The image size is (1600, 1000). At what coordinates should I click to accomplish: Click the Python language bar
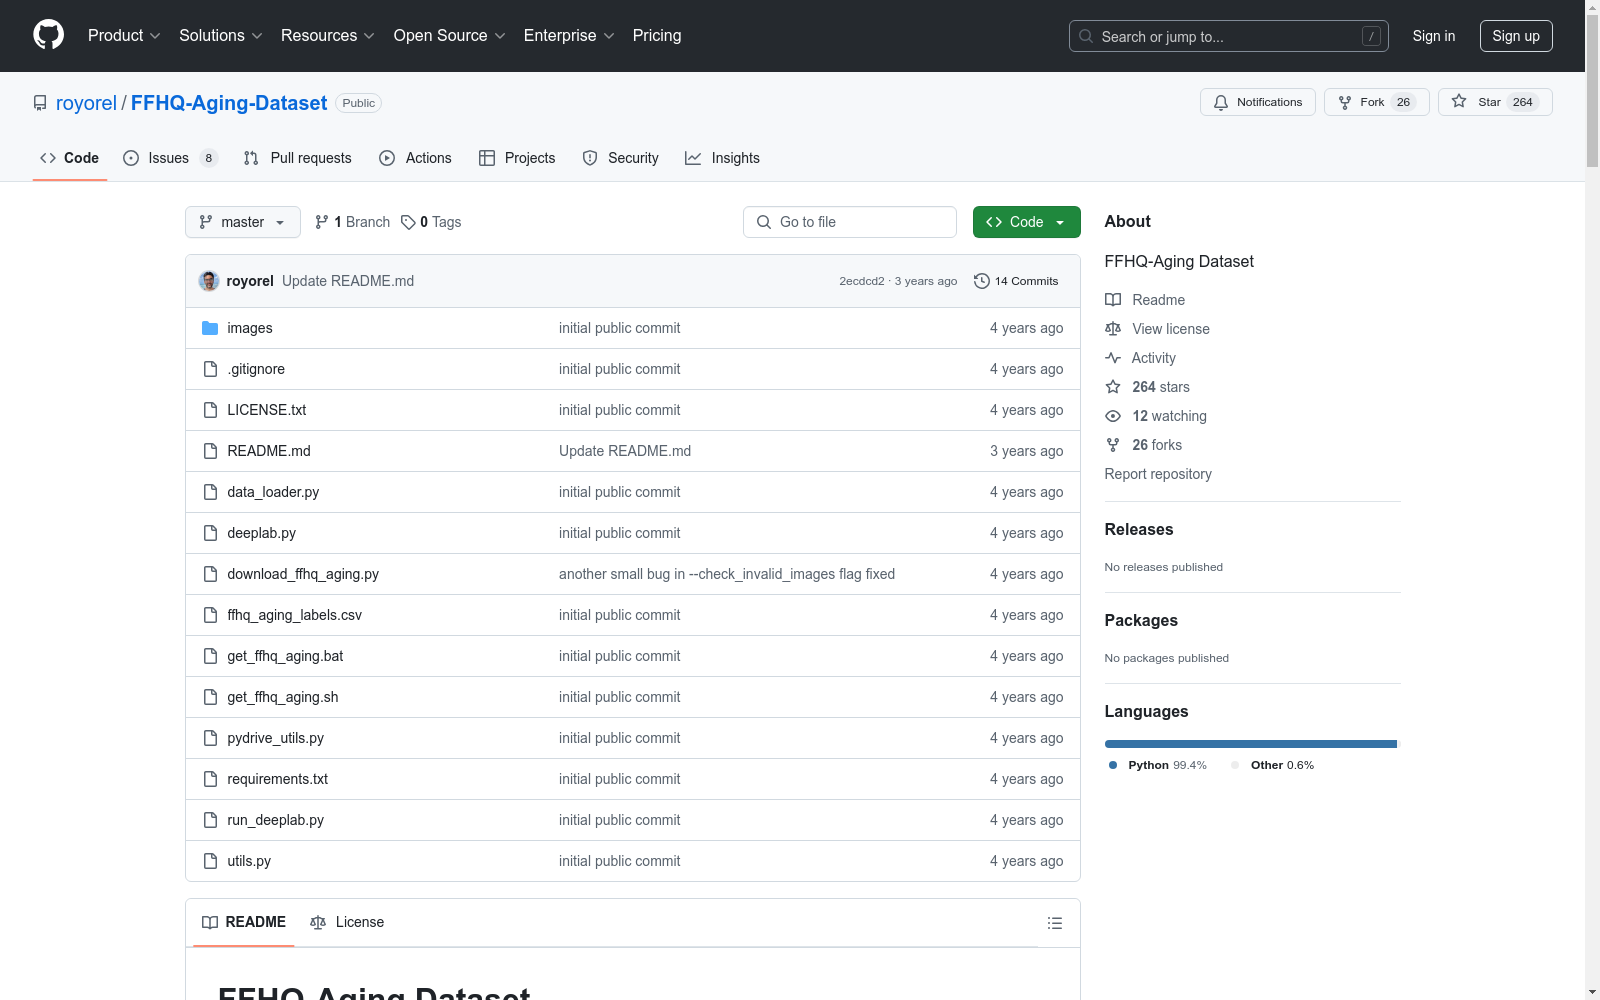[1250, 744]
